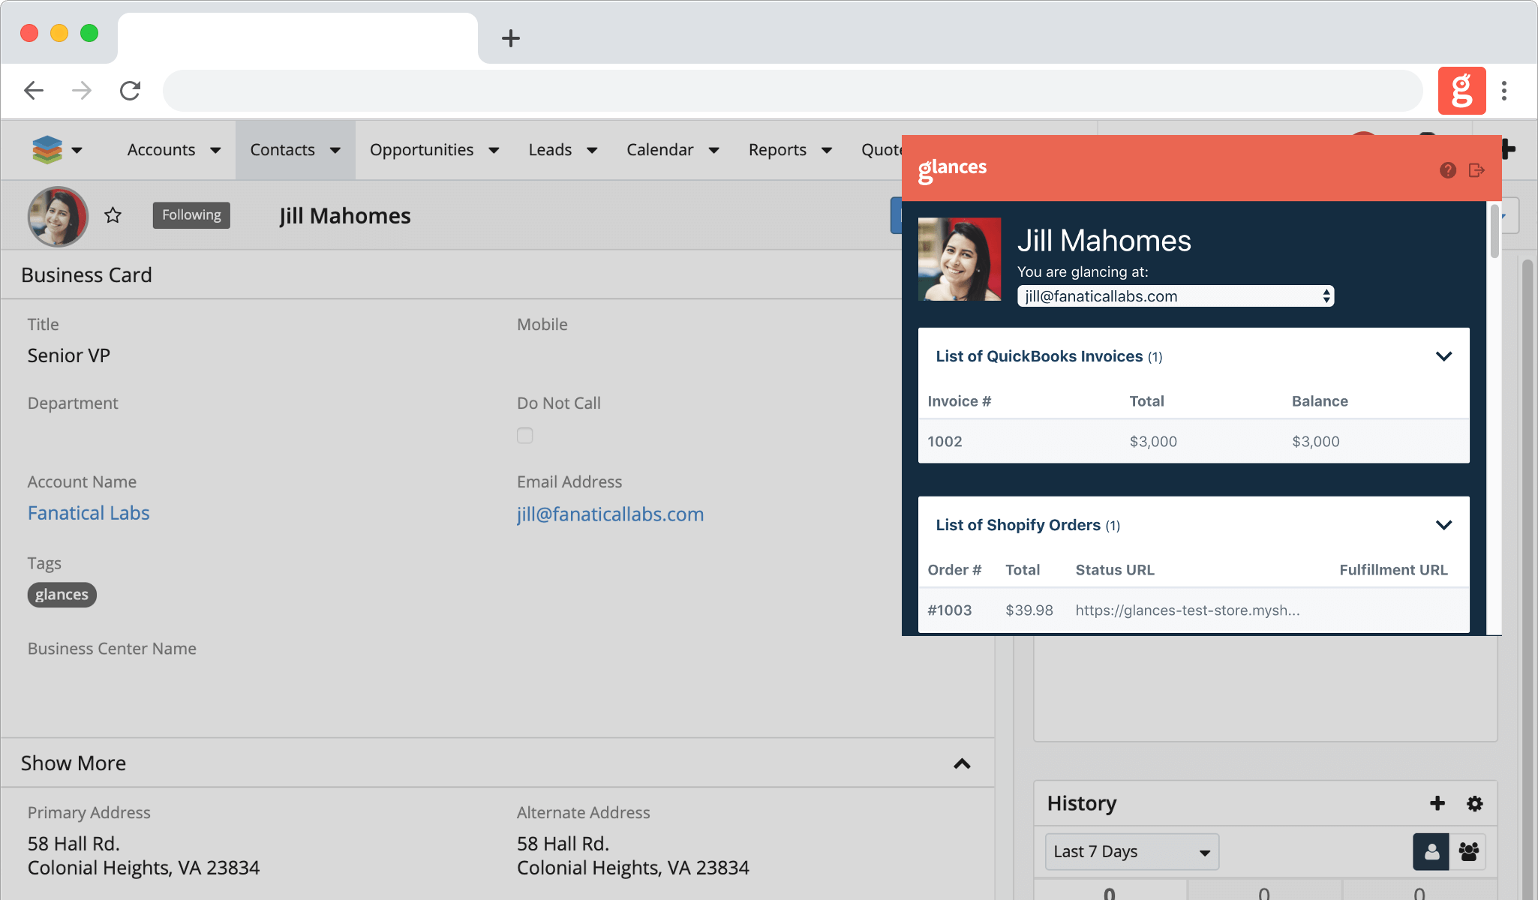
Task: Open the Reports module
Action: point(777,150)
